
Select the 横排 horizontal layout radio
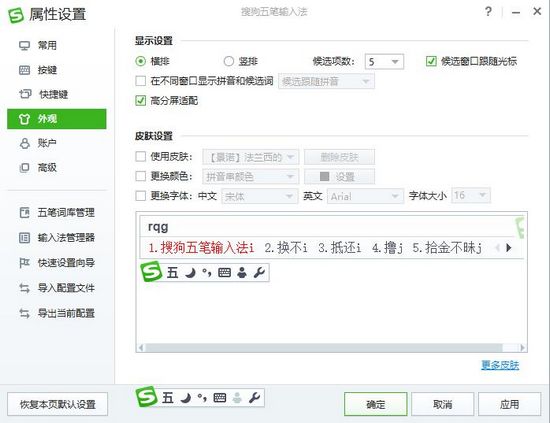click(140, 61)
